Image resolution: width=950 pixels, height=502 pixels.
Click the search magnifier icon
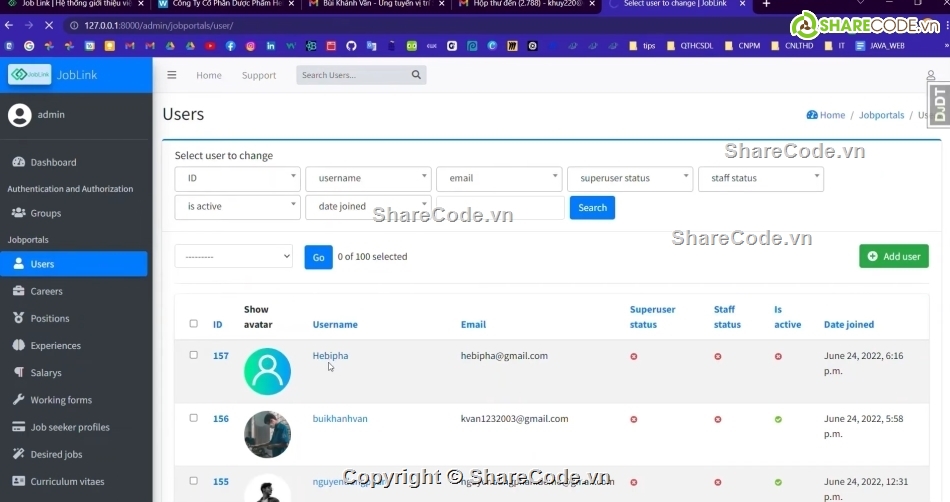416,75
